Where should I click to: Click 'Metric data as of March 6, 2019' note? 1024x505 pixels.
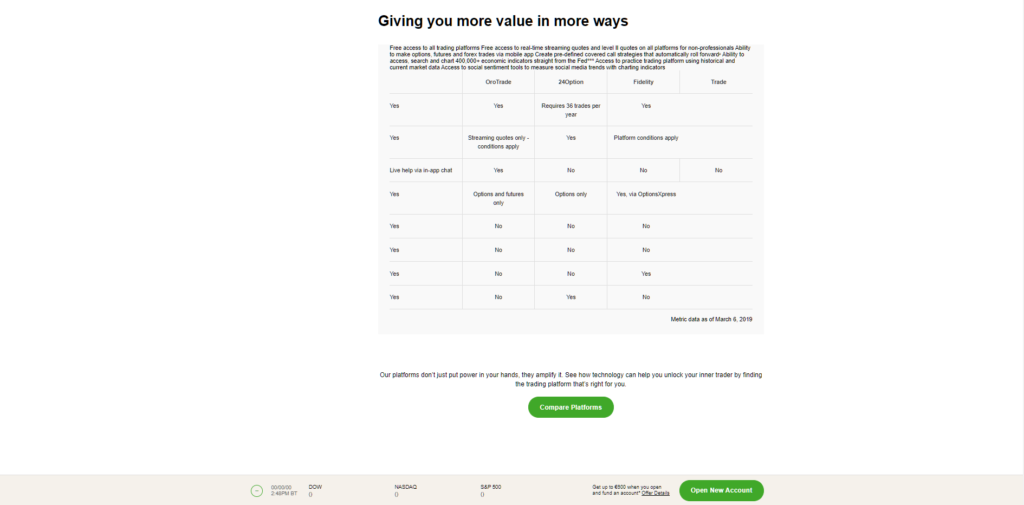pos(711,319)
